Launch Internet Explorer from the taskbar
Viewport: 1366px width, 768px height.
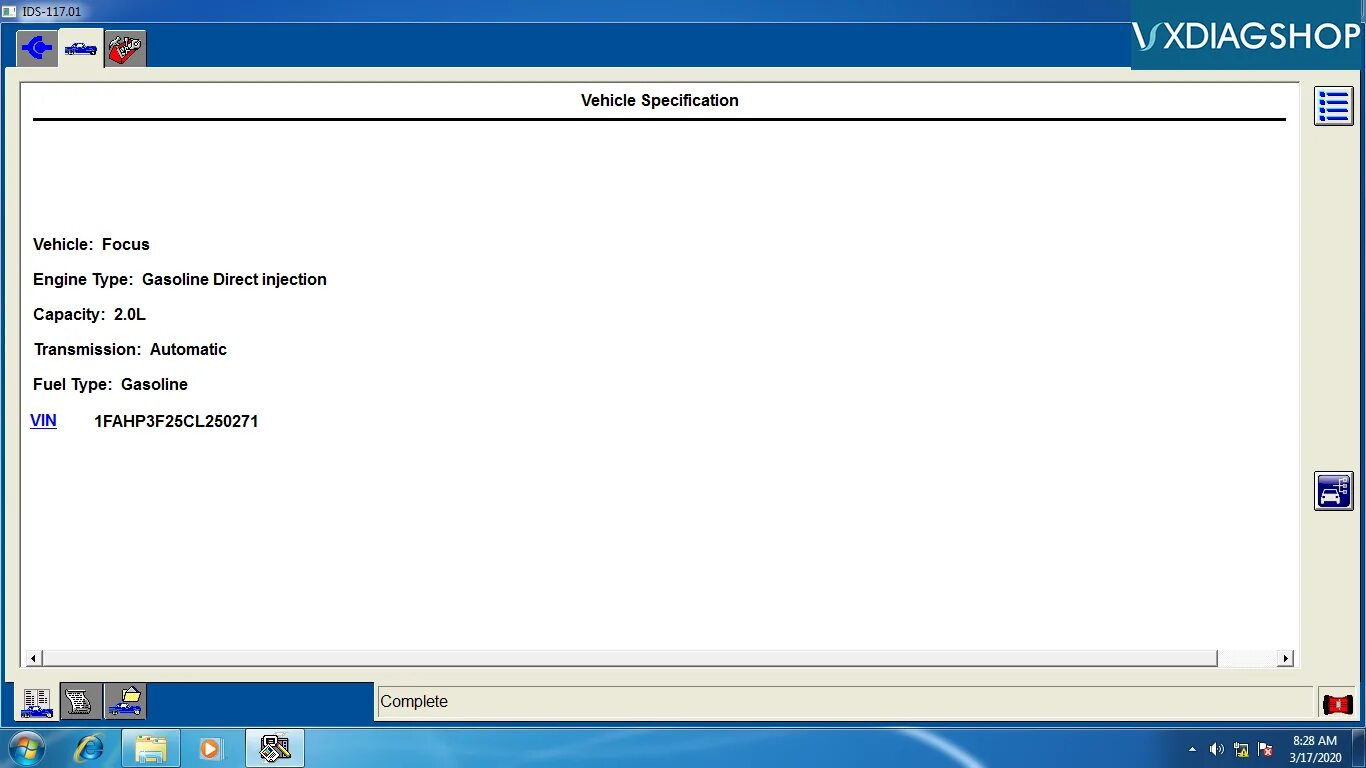point(90,748)
